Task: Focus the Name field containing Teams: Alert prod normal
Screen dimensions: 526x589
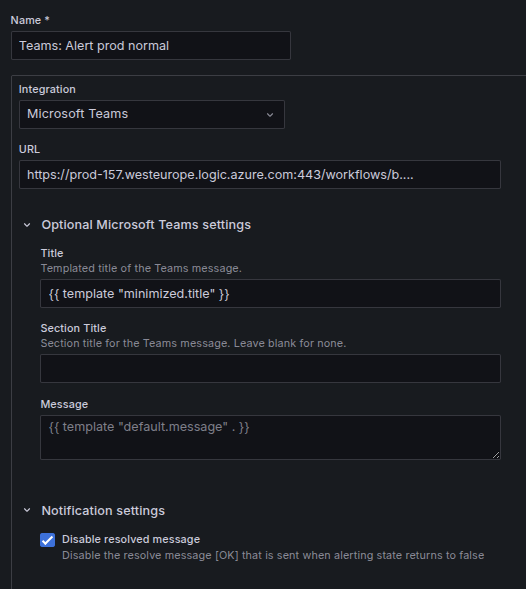Action: coord(151,45)
